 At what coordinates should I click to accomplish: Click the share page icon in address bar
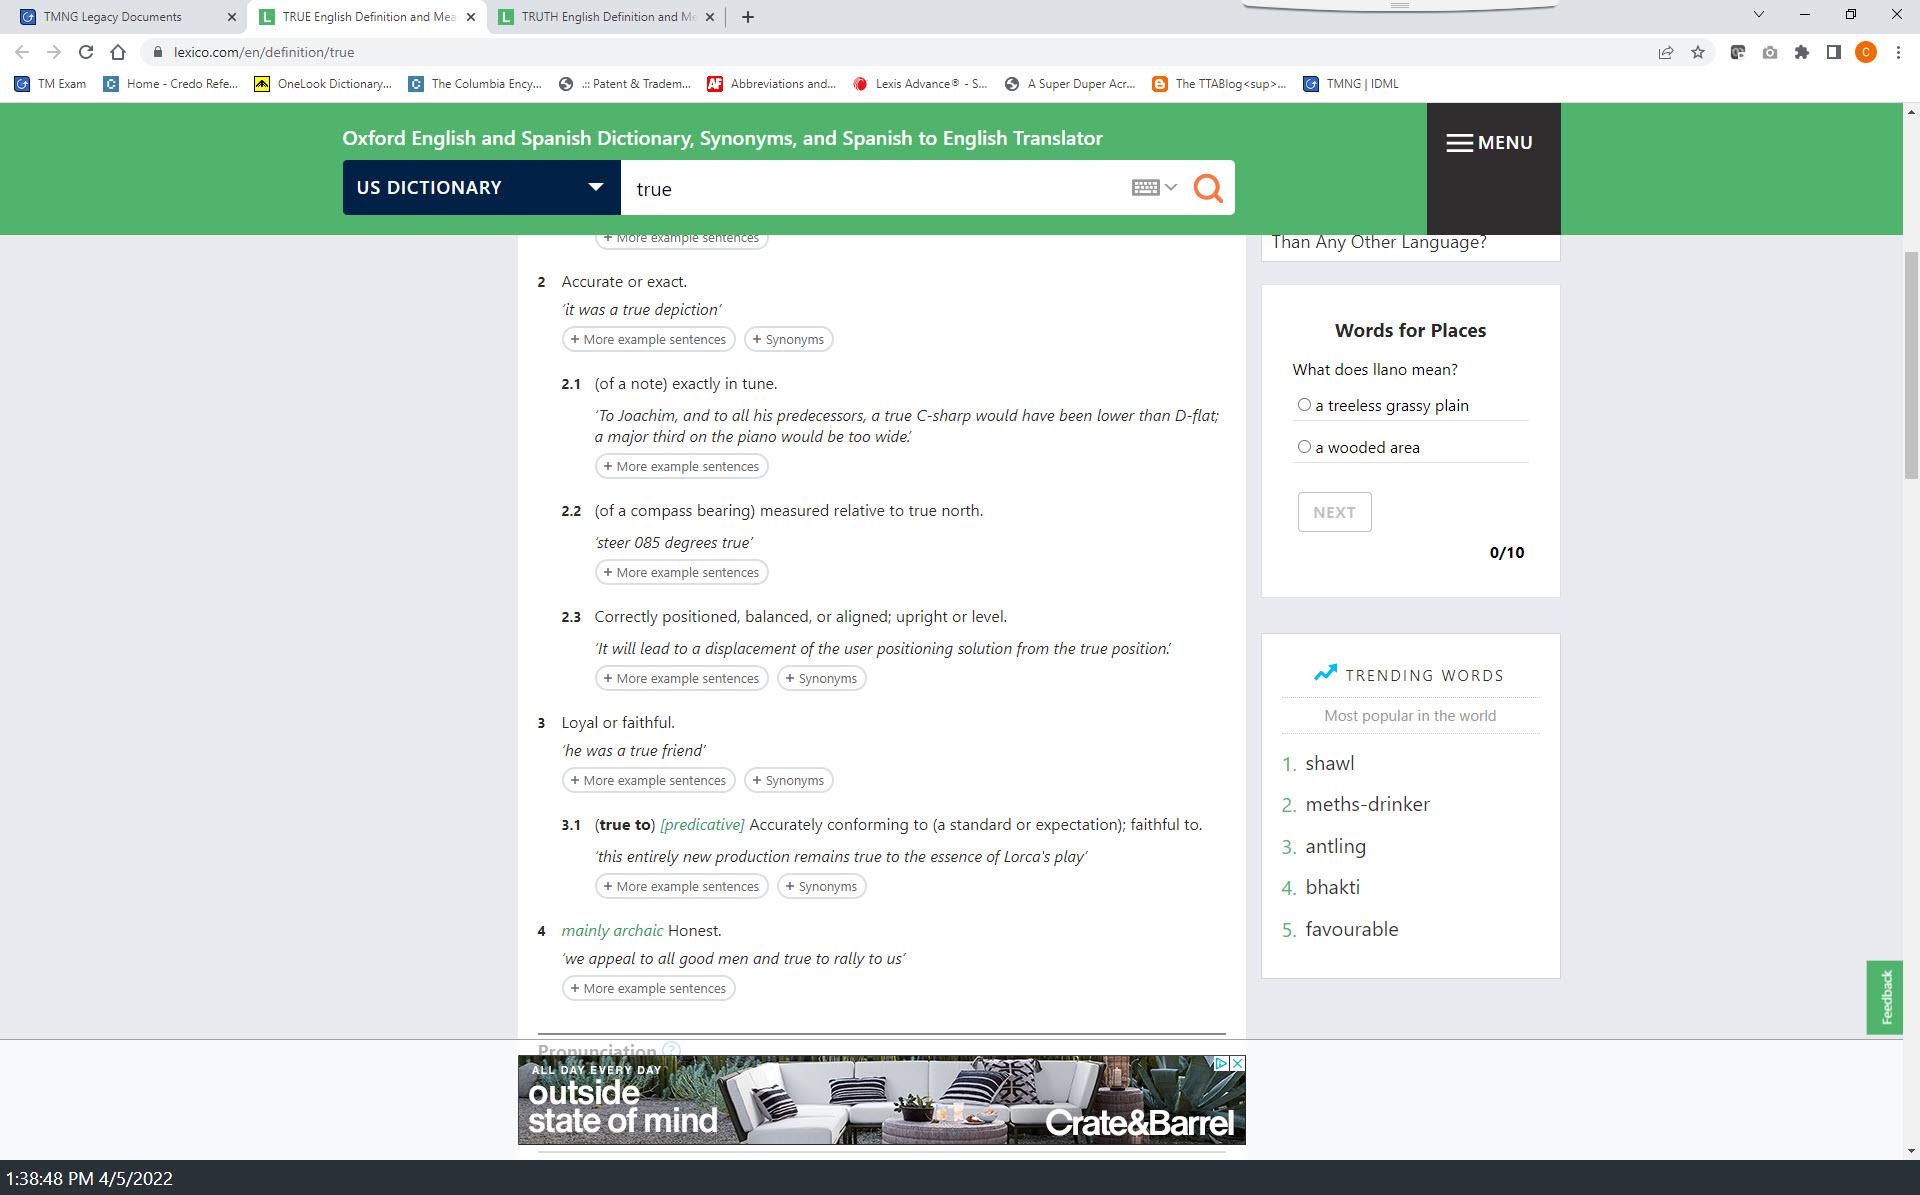[x=1666, y=52]
